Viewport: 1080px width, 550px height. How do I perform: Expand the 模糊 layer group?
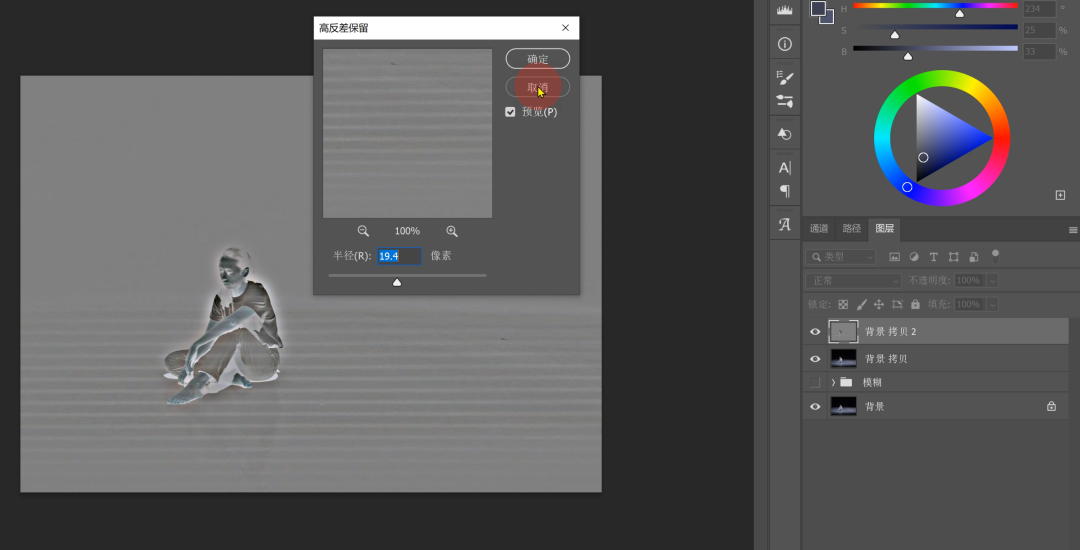[833, 382]
